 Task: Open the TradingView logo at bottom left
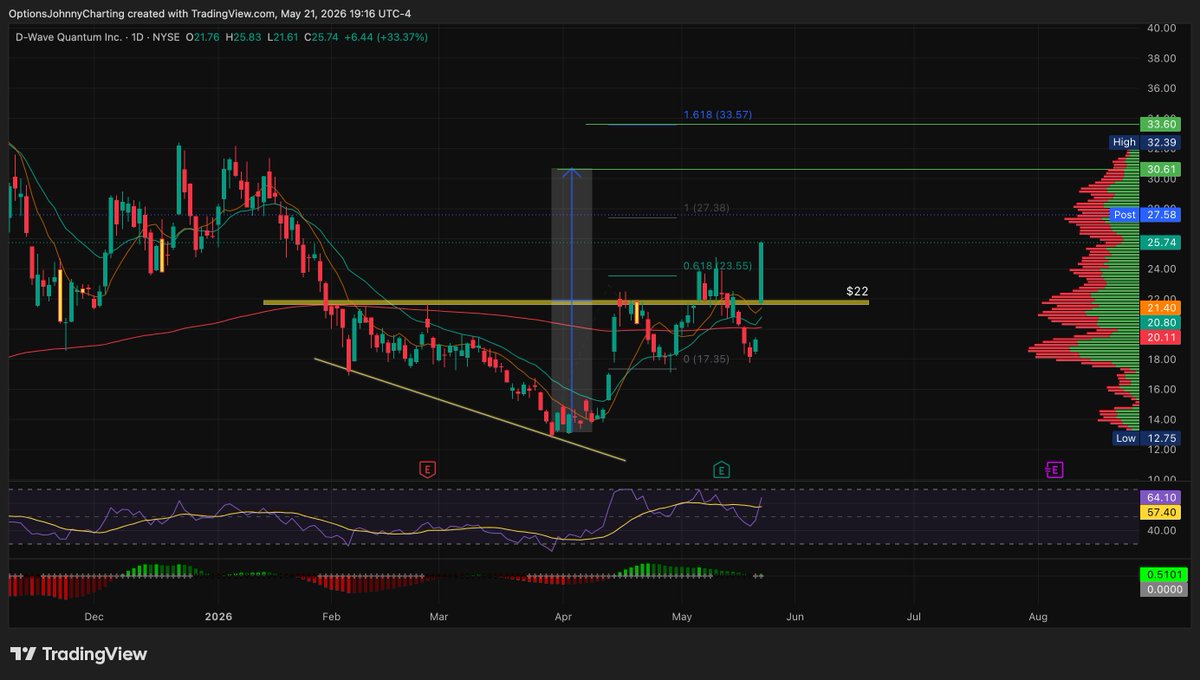pos(79,654)
